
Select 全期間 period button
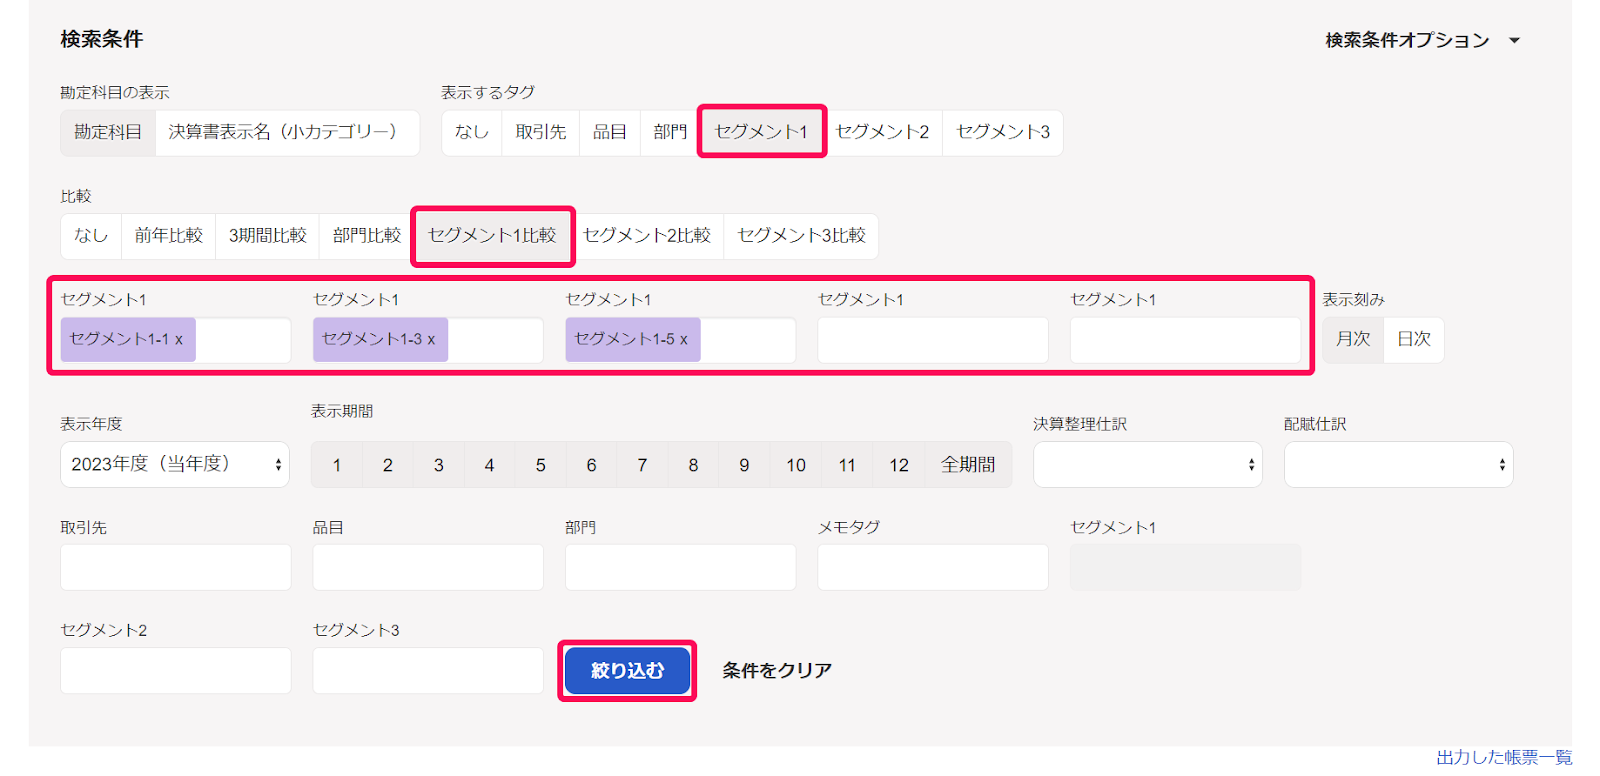click(968, 465)
